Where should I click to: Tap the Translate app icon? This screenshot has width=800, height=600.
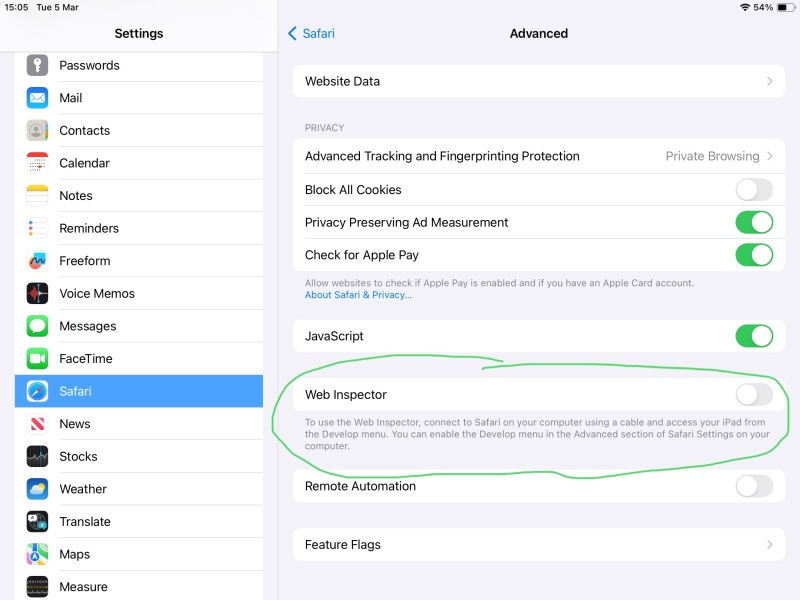pos(37,522)
